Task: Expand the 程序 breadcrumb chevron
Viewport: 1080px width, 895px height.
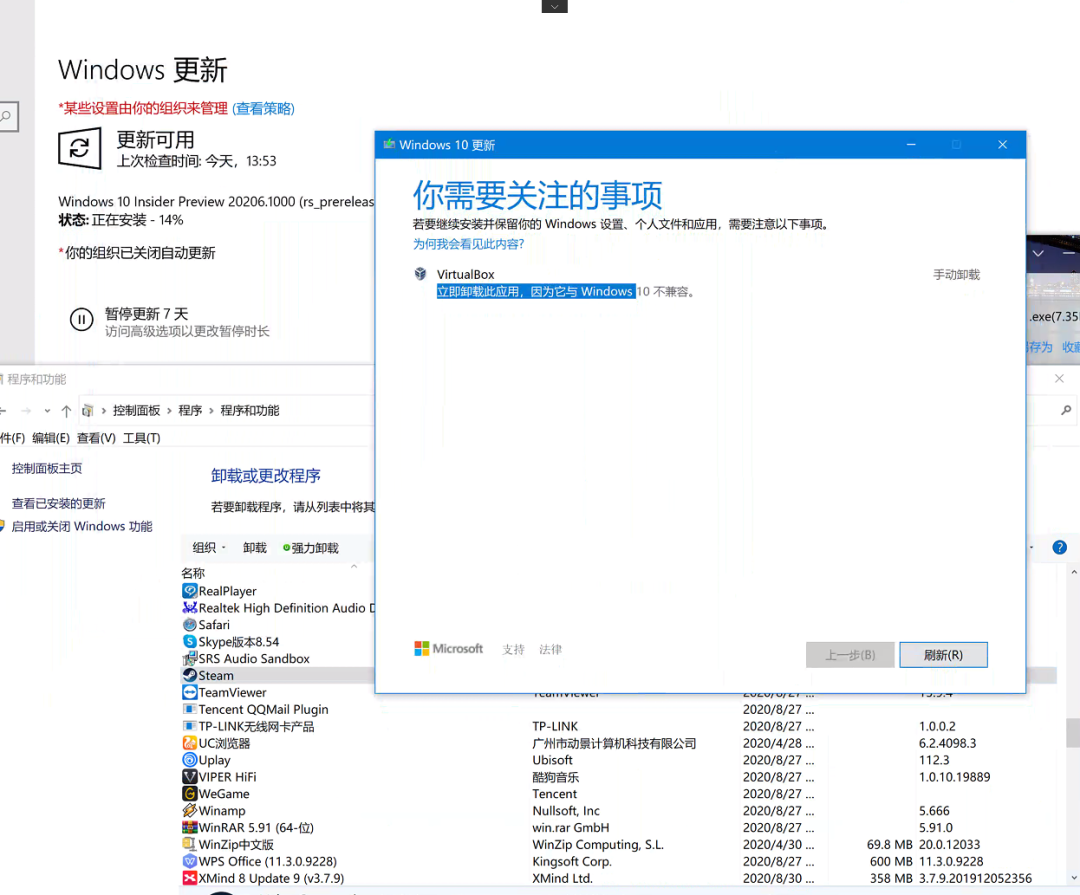Action: (x=211, y=411)
